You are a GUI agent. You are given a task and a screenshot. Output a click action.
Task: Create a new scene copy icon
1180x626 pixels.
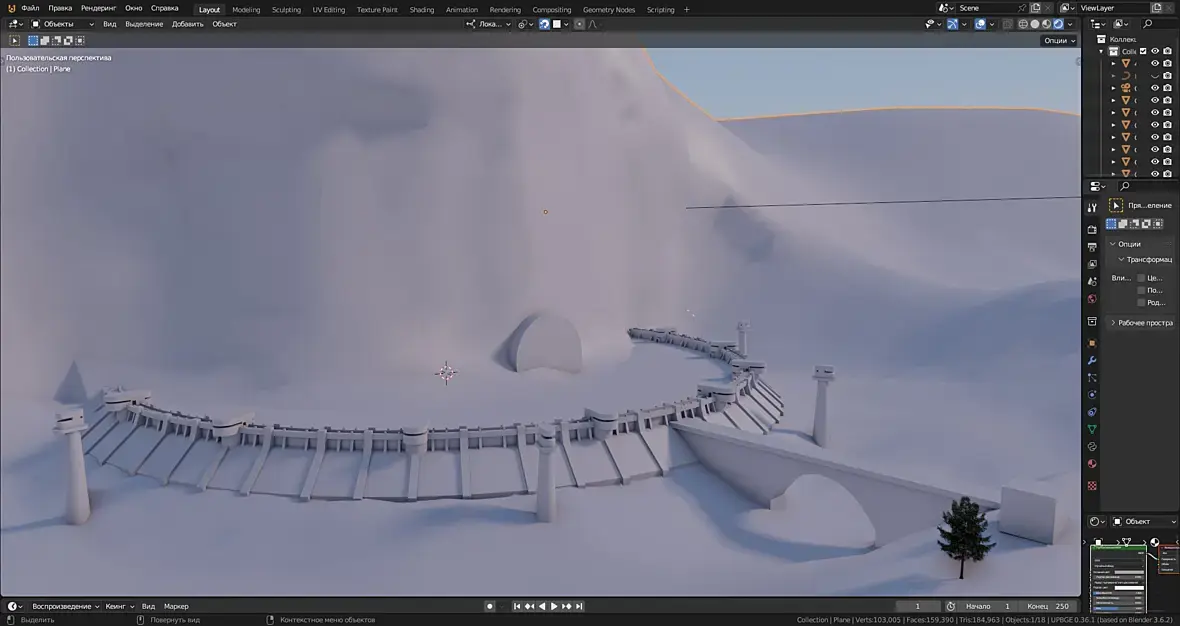coord(1036,8)
